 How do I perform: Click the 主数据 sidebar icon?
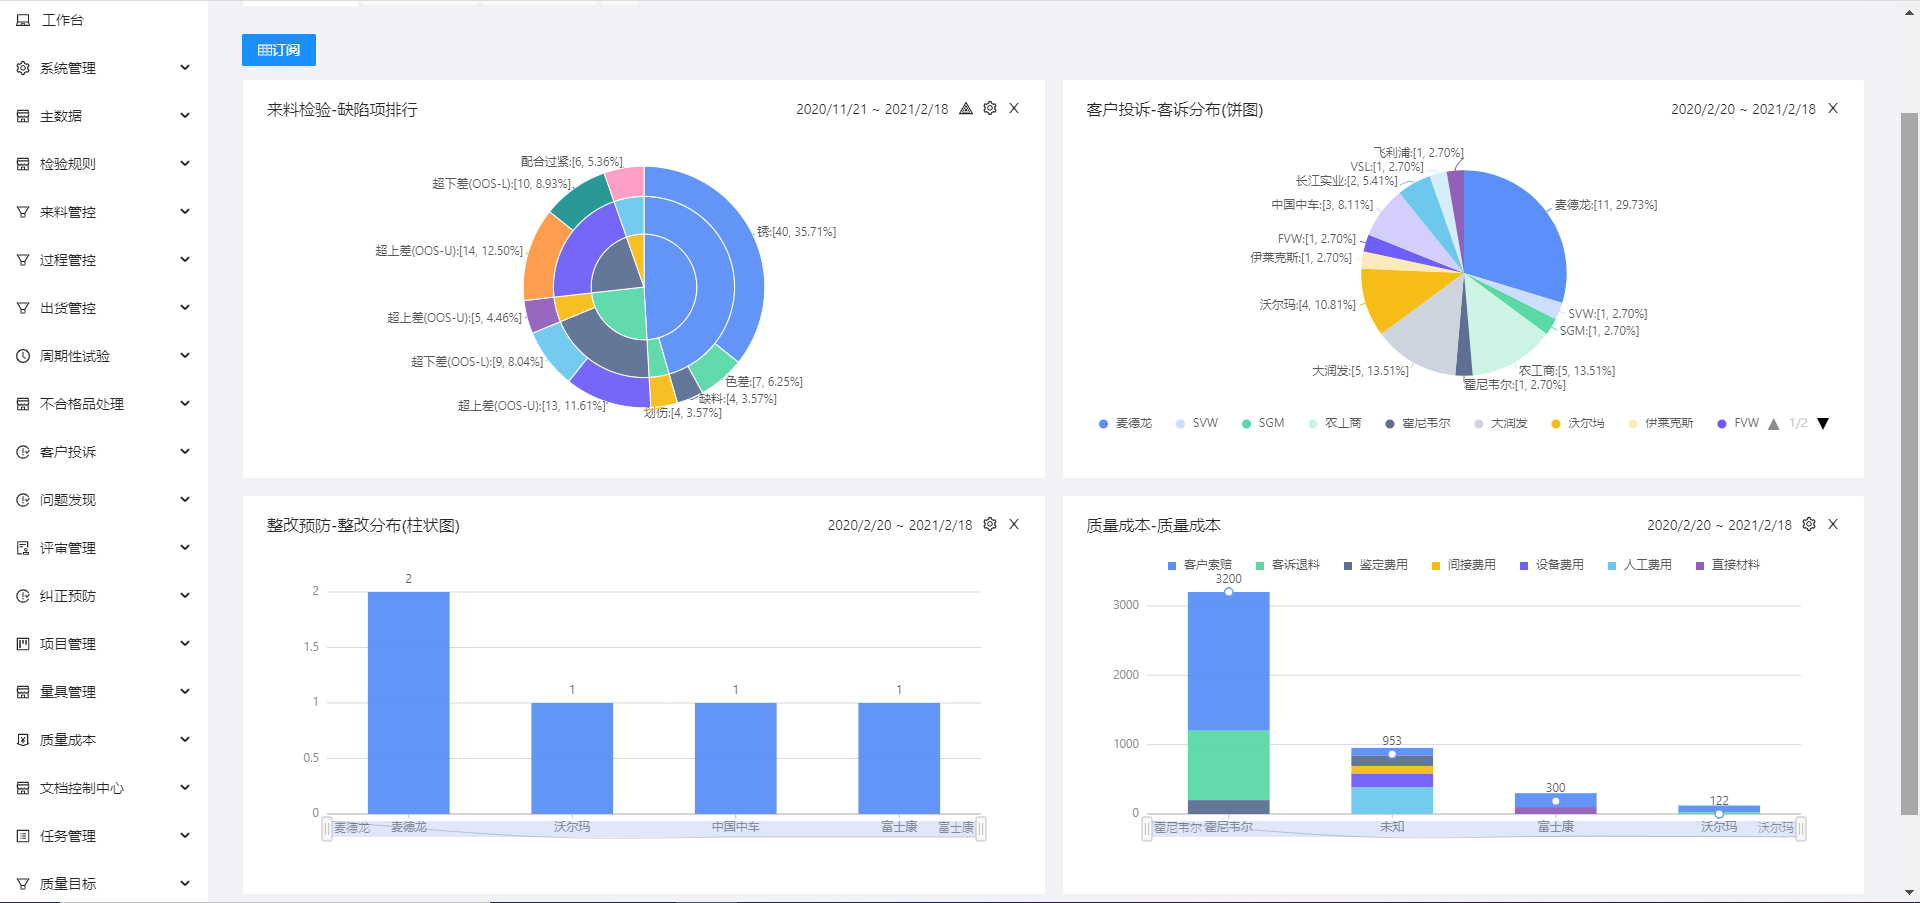coord(23,116)
